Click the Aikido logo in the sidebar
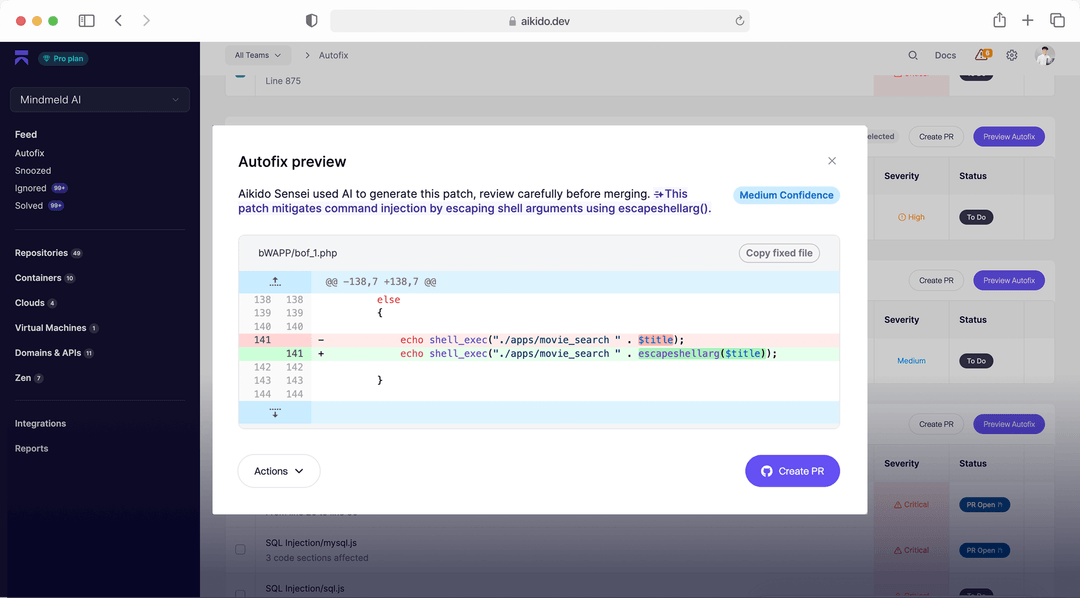Image resolution: width=1080 pixels, height=598 pixels. [x=21, y=57]
